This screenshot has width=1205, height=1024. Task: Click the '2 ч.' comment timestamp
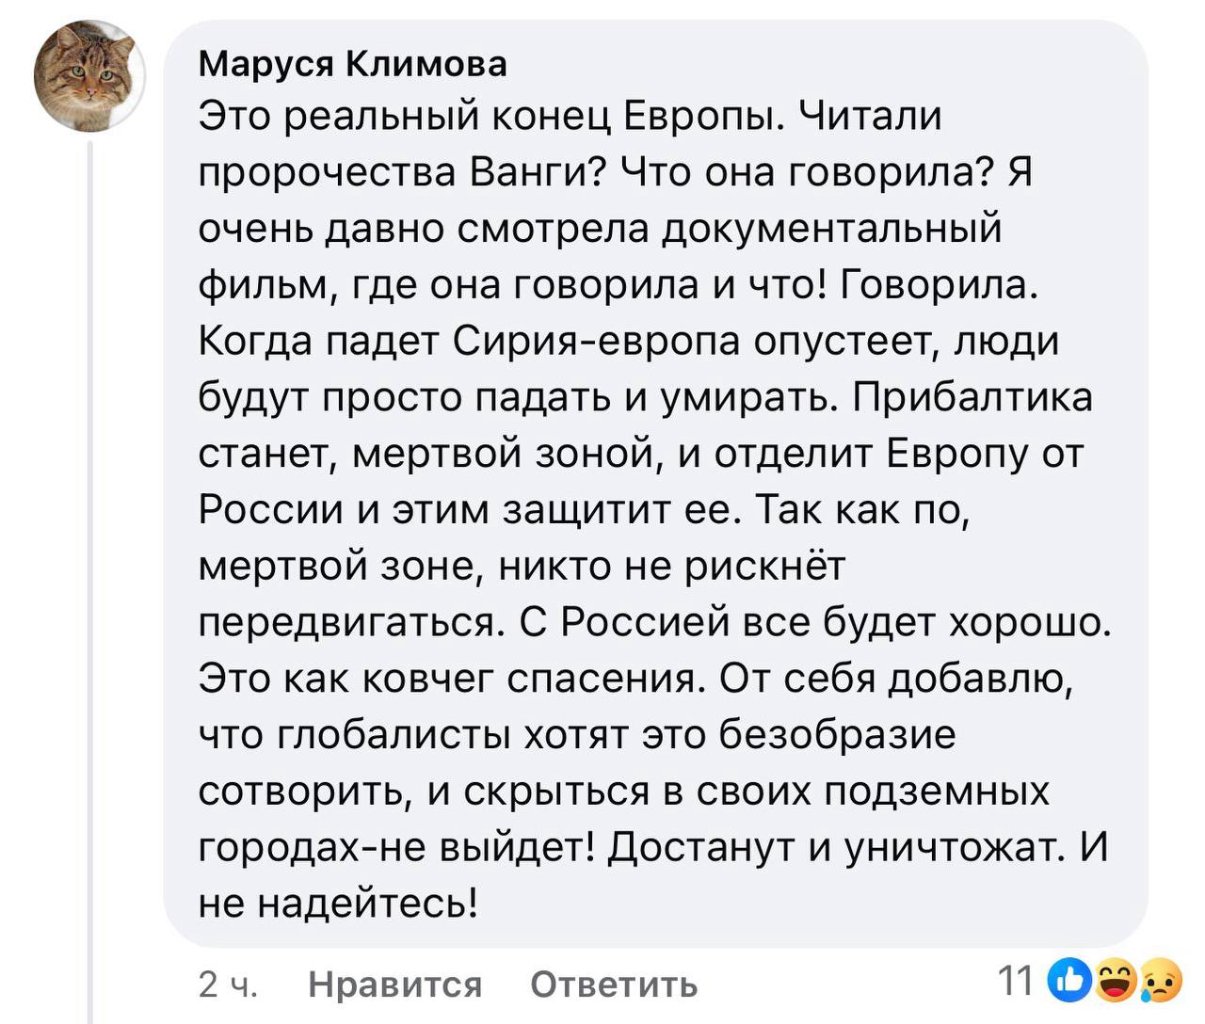pos(227,984)
